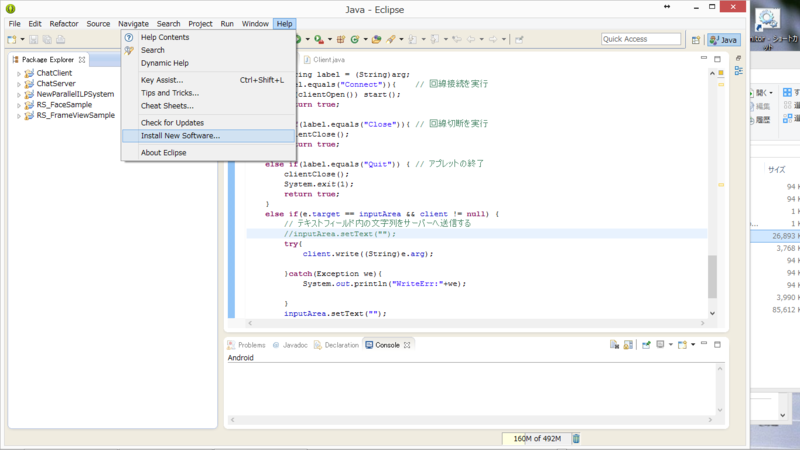Open the Refactor menu
Viewport: 800px width, 450px height.
pyautogui.click(x=64, y=24)
